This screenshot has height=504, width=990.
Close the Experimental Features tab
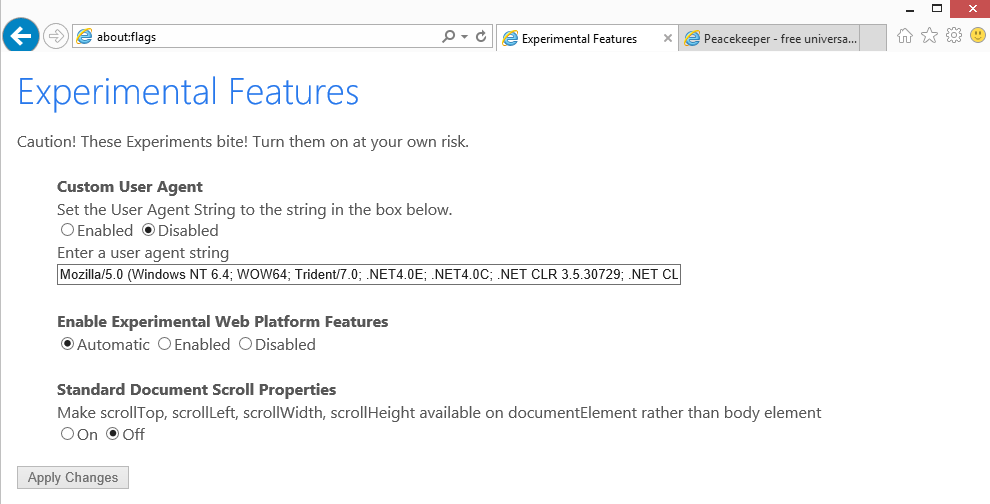667,39
